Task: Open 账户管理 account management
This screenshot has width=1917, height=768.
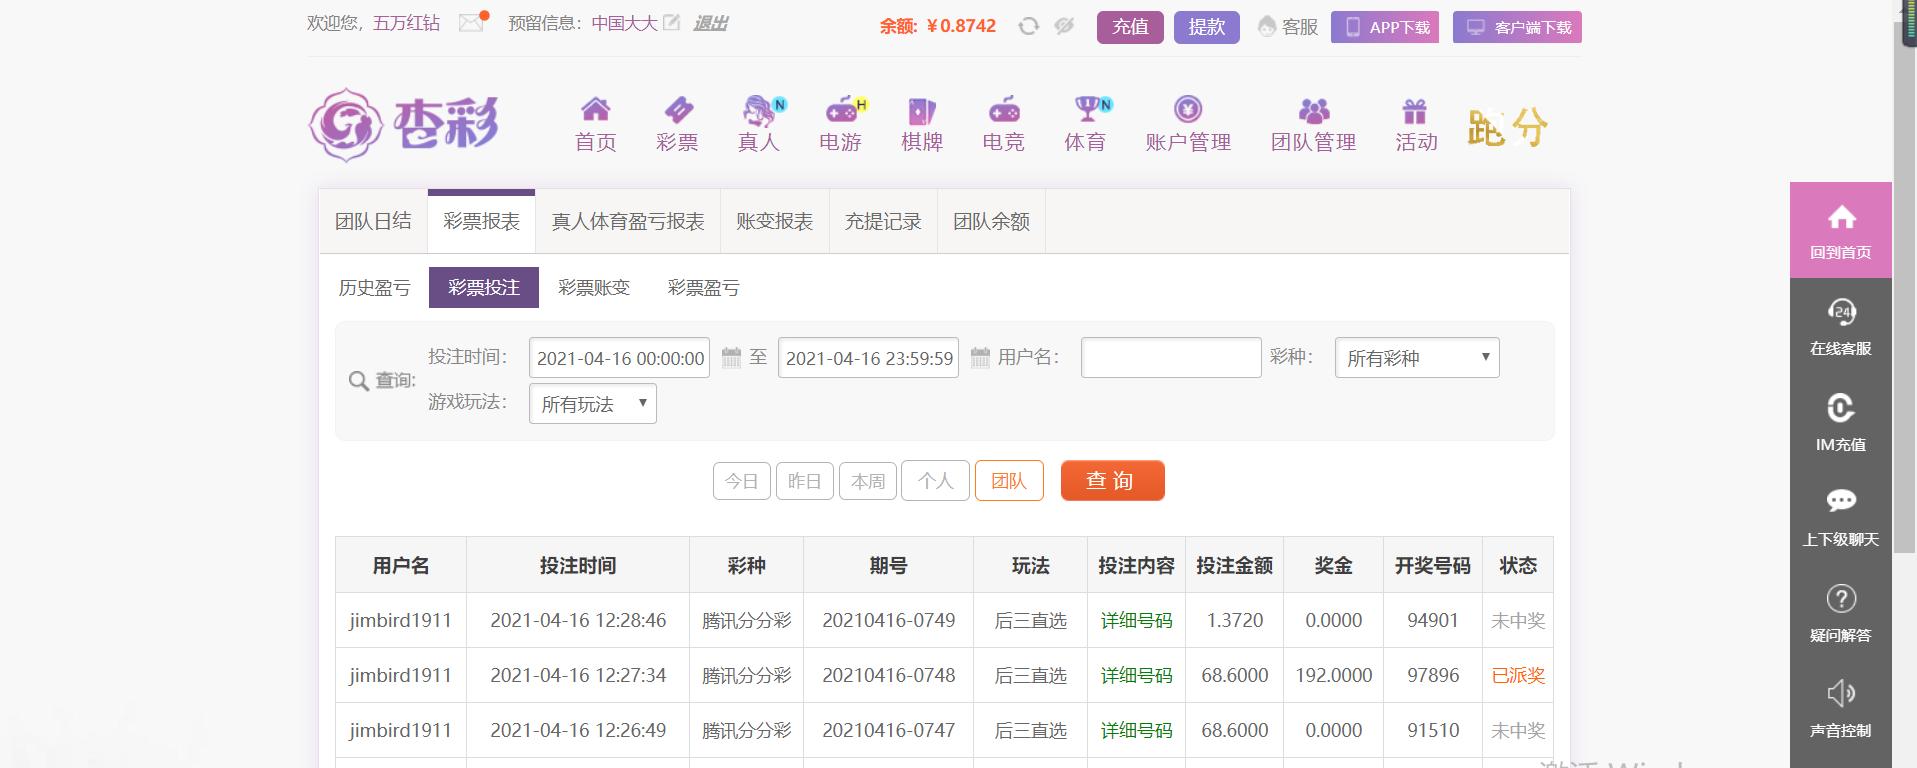Action: [x=1188, y=125]
